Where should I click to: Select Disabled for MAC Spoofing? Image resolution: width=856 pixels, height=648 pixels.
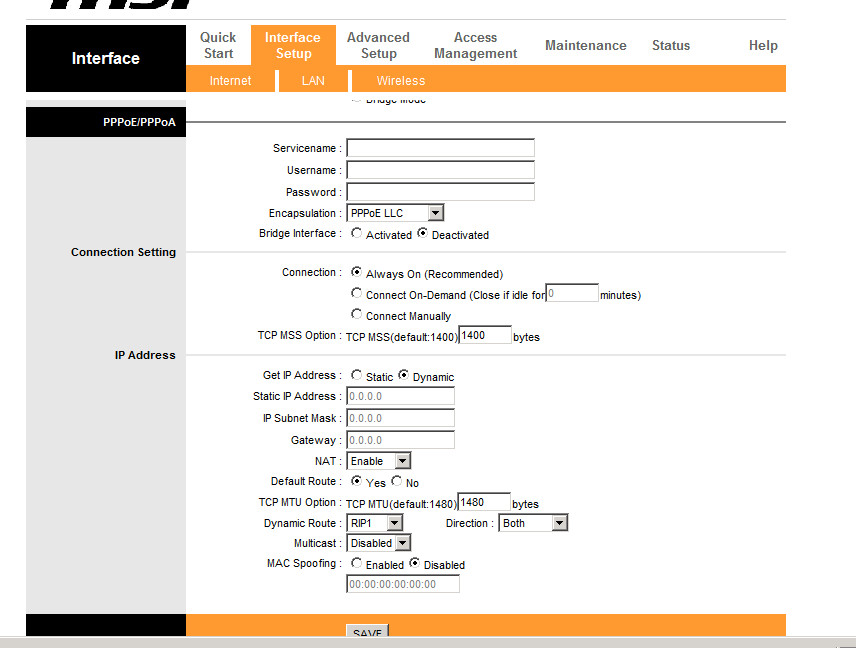click(415, 563)
